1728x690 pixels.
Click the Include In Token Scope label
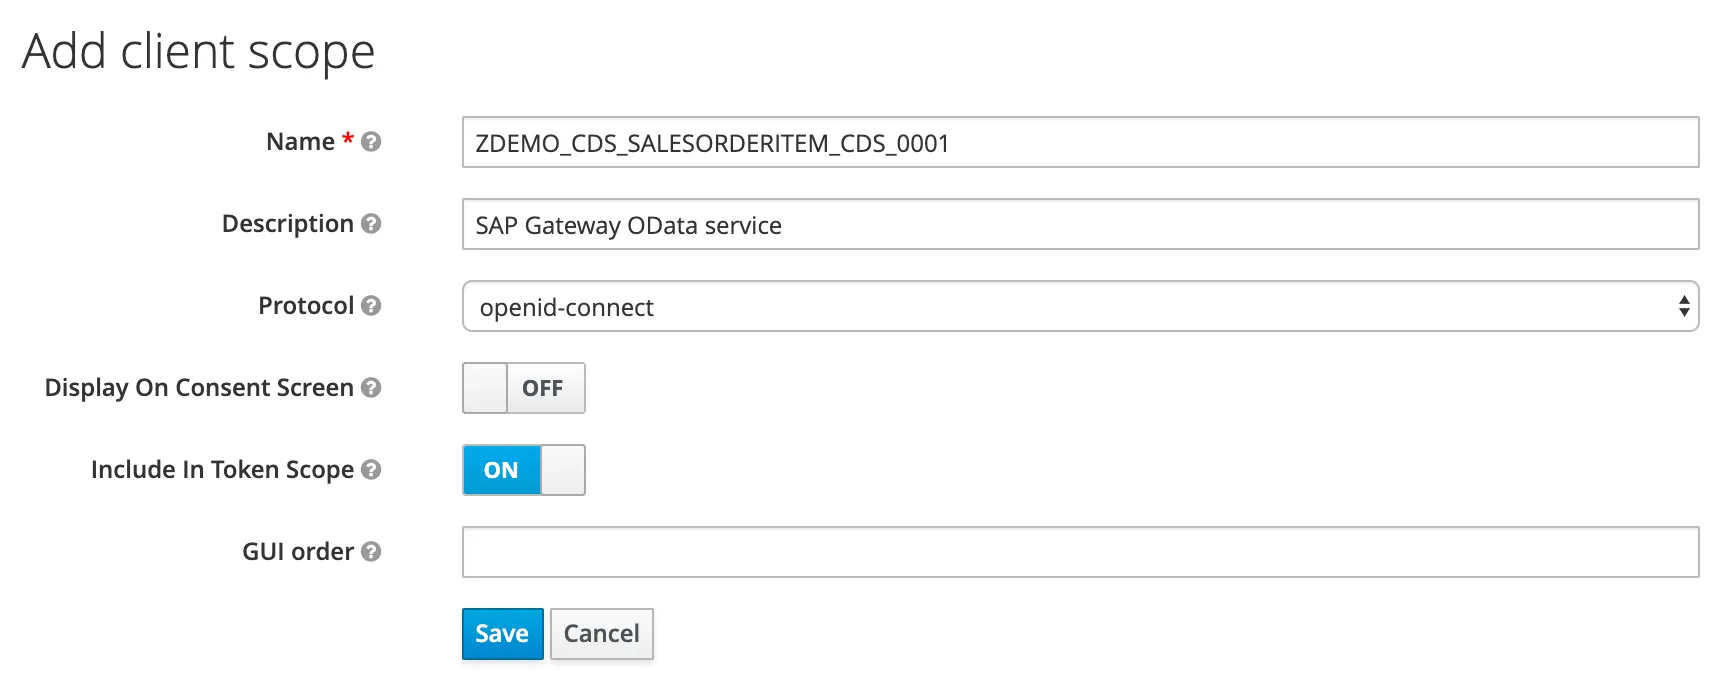[222, 470]
